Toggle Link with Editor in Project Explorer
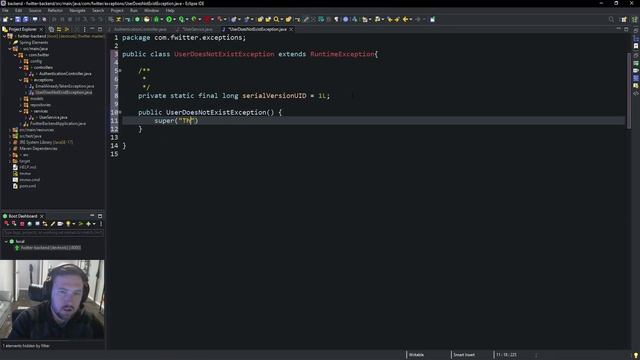The image size is (640, 360). (x=59, y=29)
